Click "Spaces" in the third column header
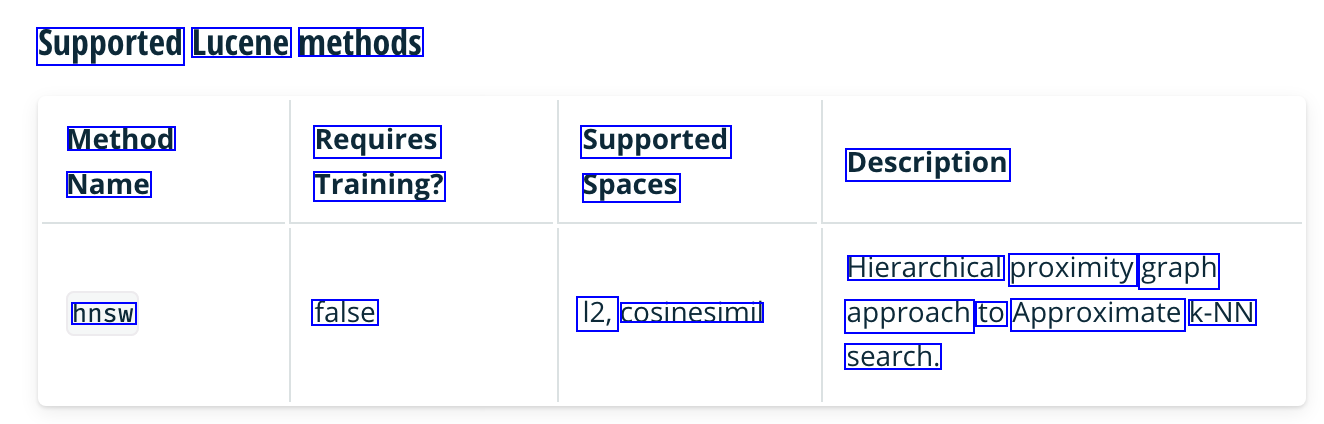1324x424 pixels. pos(631,187)
